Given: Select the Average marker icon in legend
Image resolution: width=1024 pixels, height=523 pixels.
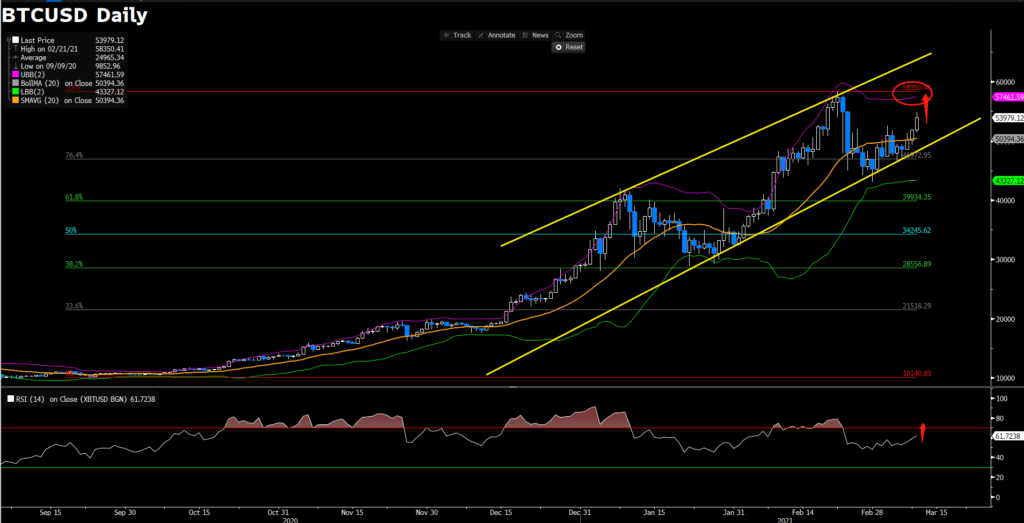Looking at the screenshot, I should coord(15,57).
